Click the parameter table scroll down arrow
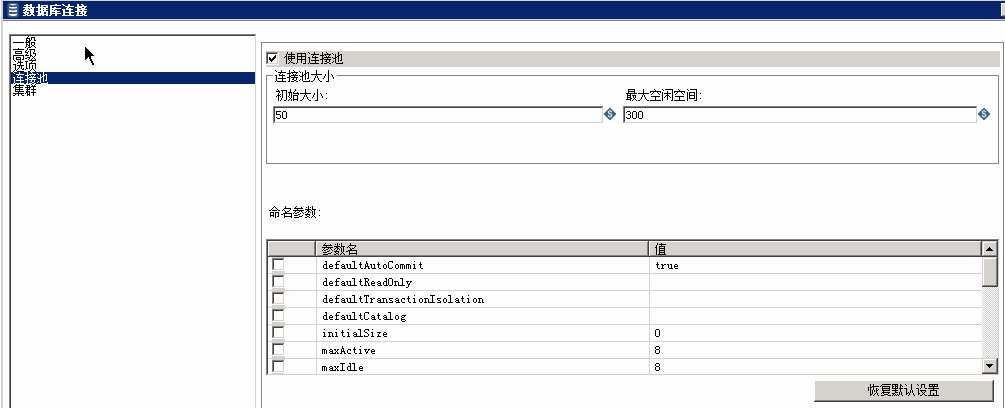Viewport: 1005px width, 408px height. [x=990, y=366]
